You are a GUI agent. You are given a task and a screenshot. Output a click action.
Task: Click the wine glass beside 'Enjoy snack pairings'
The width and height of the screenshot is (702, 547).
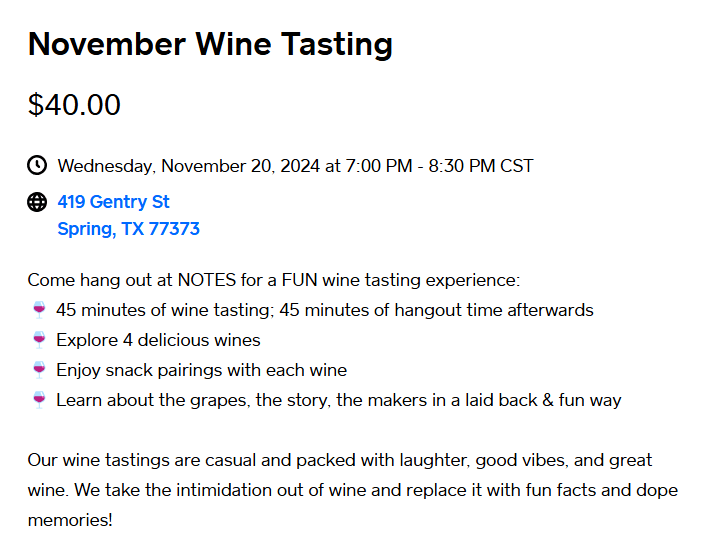[x=39, y=370]
